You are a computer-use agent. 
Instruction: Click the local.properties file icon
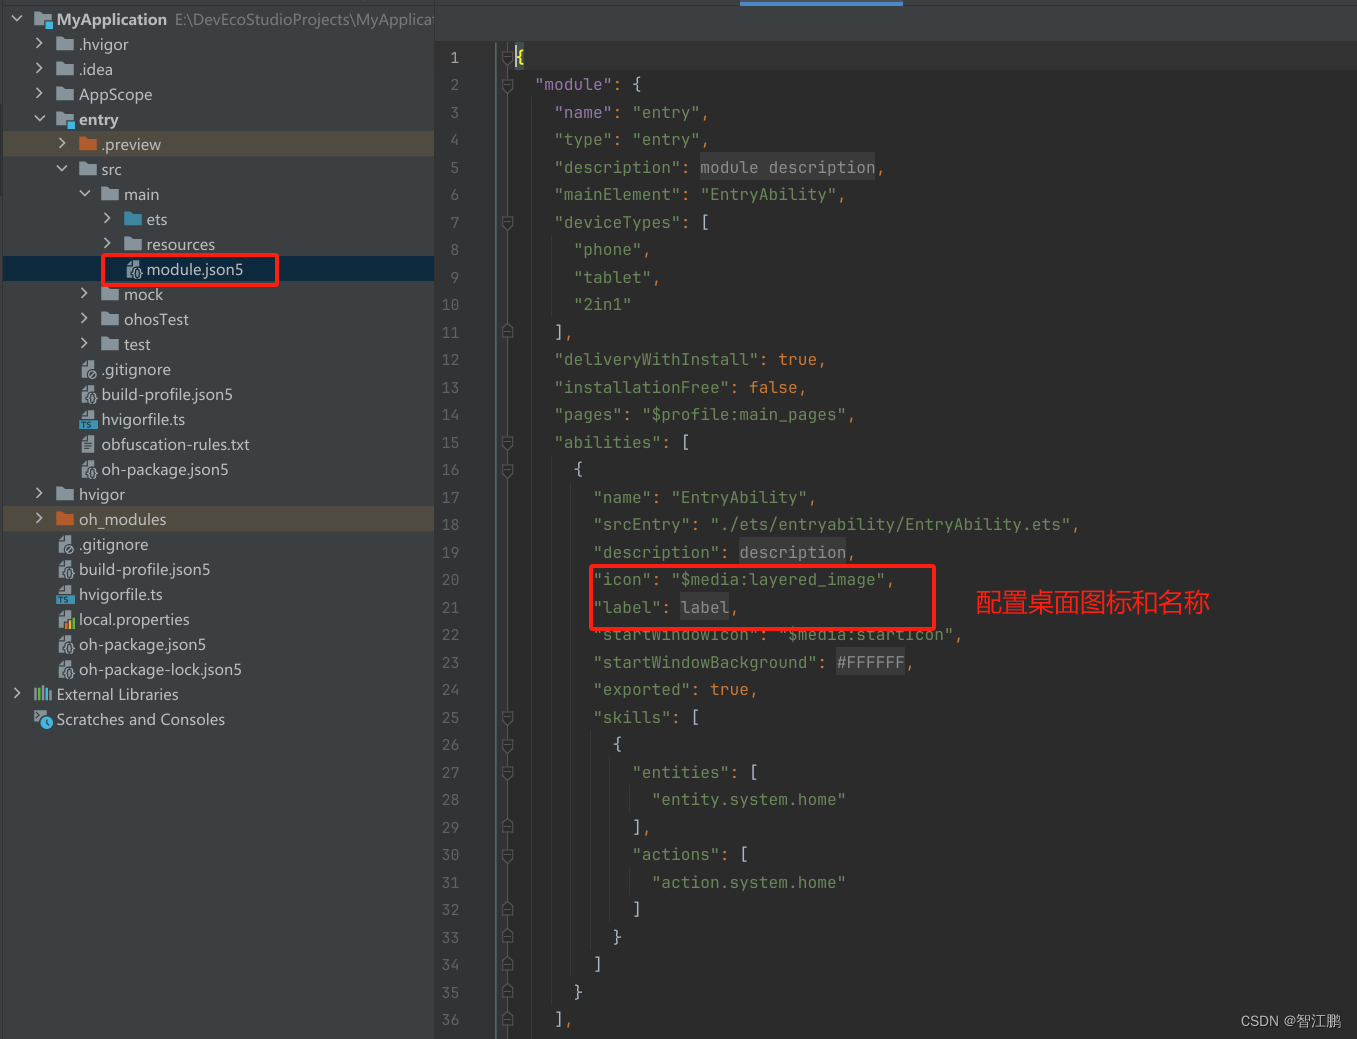(67, 619)
